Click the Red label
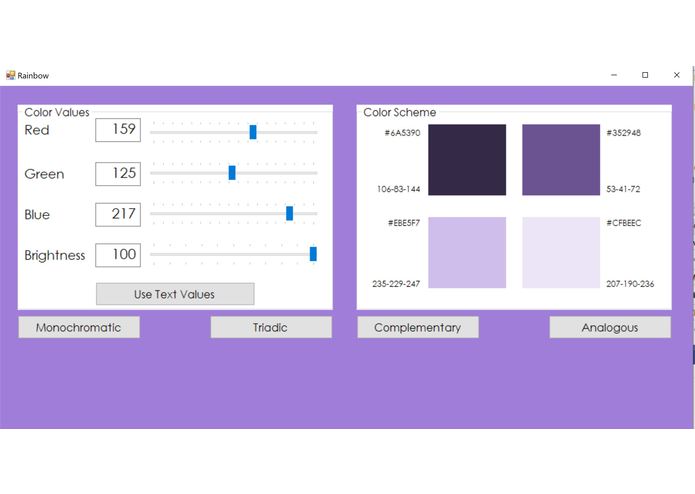 (37, 130)
